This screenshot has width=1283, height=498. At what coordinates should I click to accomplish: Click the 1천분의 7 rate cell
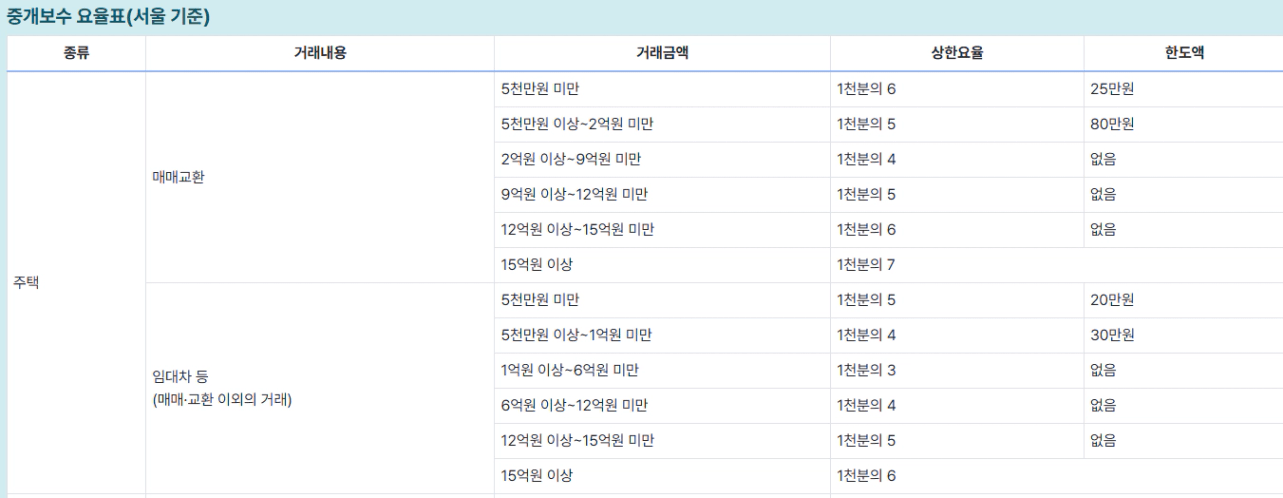(957, 265)
